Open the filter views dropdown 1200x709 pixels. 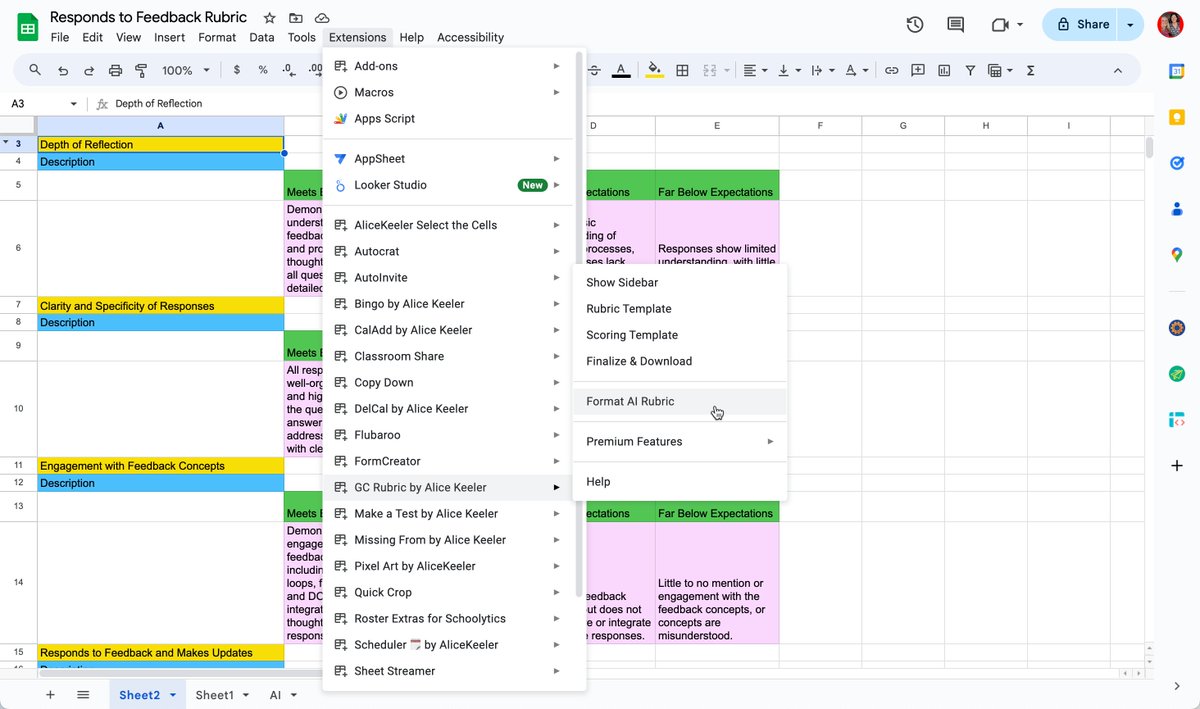(999, 70)
